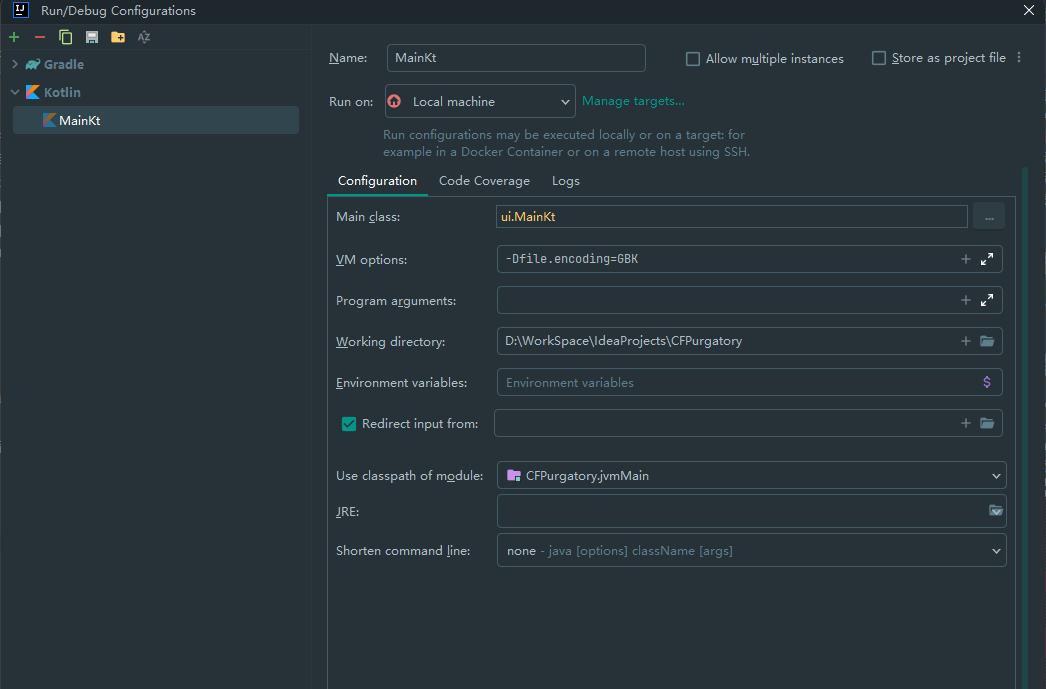Screen dimensions: 1046x689
Task: Enable Store as project file checkbox
Action: pos(879,58)
